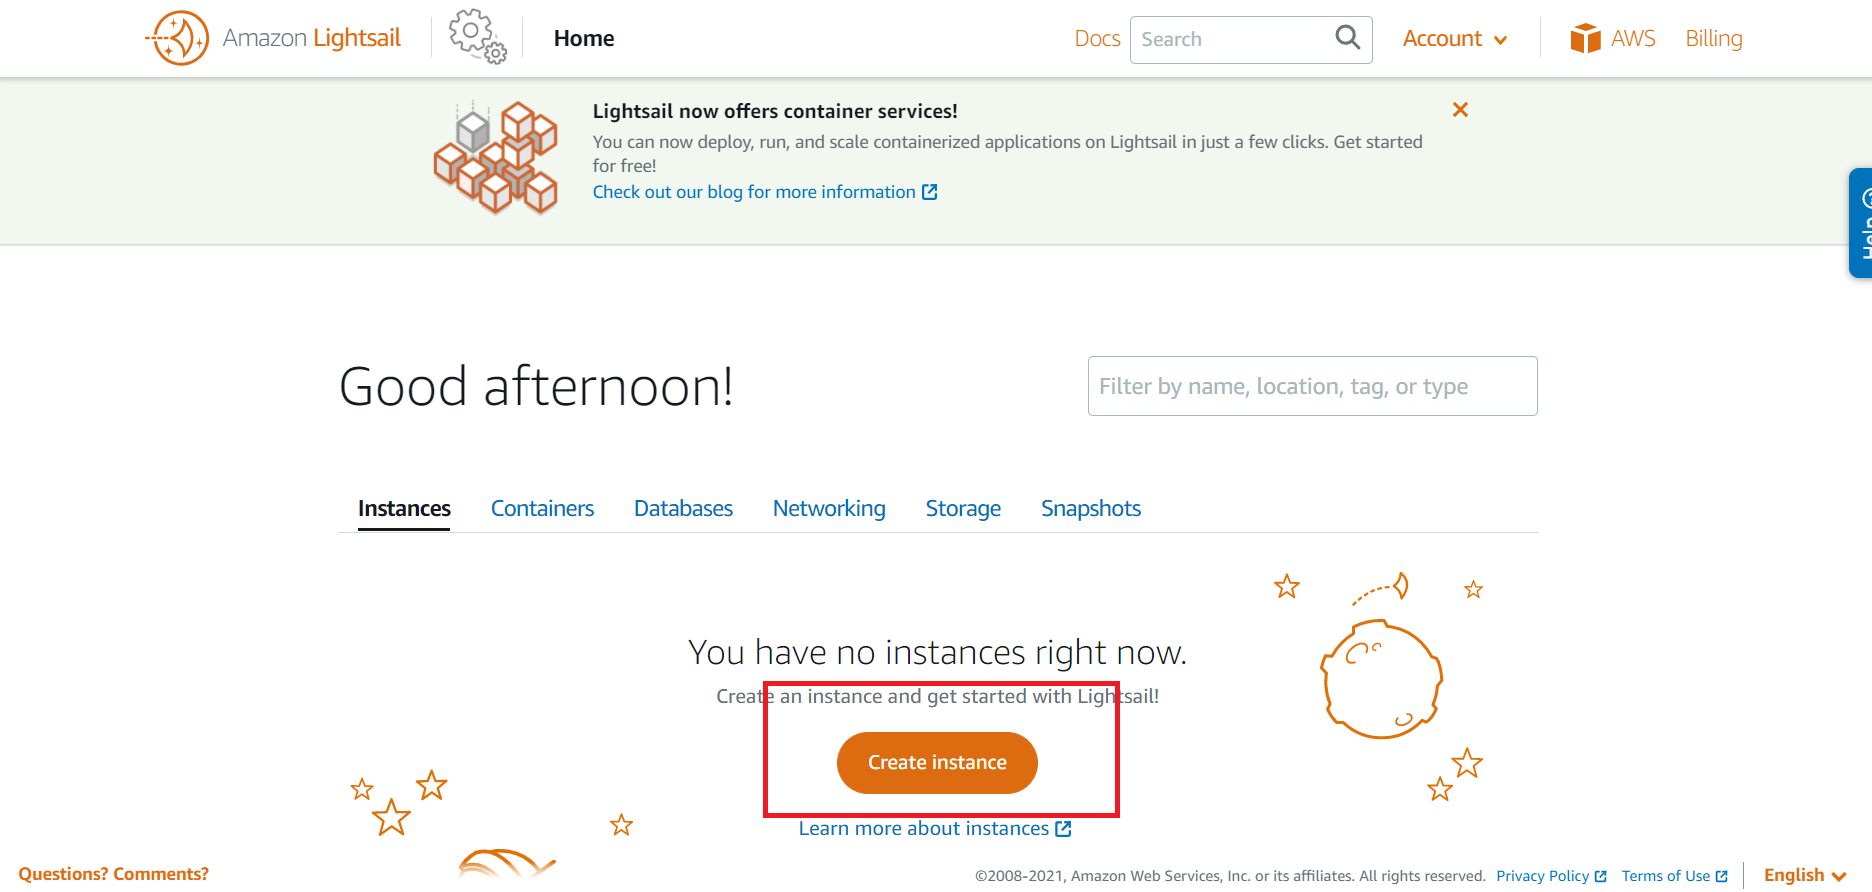Click the filter by name input field
Image resolution: width=1872 pixels, height=892 pixels.
(1312, 386)
